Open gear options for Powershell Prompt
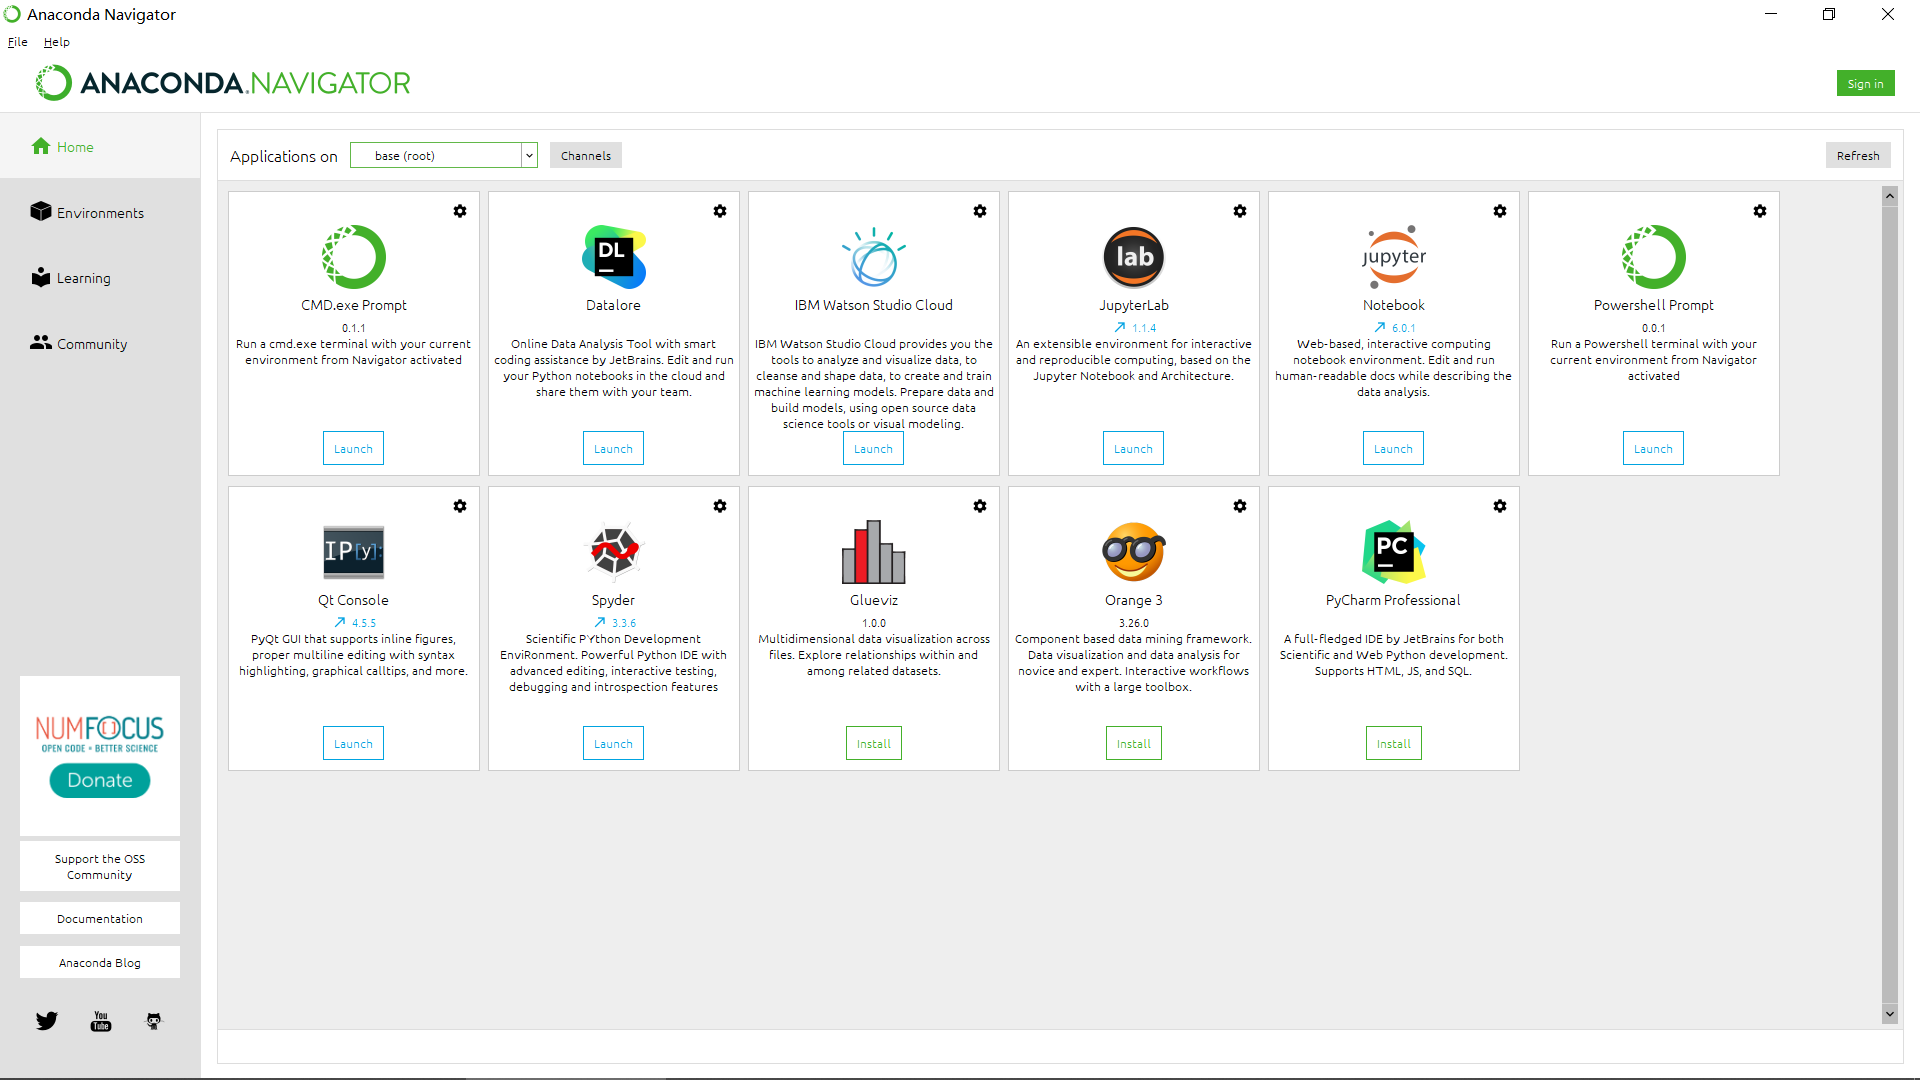1920x1080 pixels. point(1760,211)
